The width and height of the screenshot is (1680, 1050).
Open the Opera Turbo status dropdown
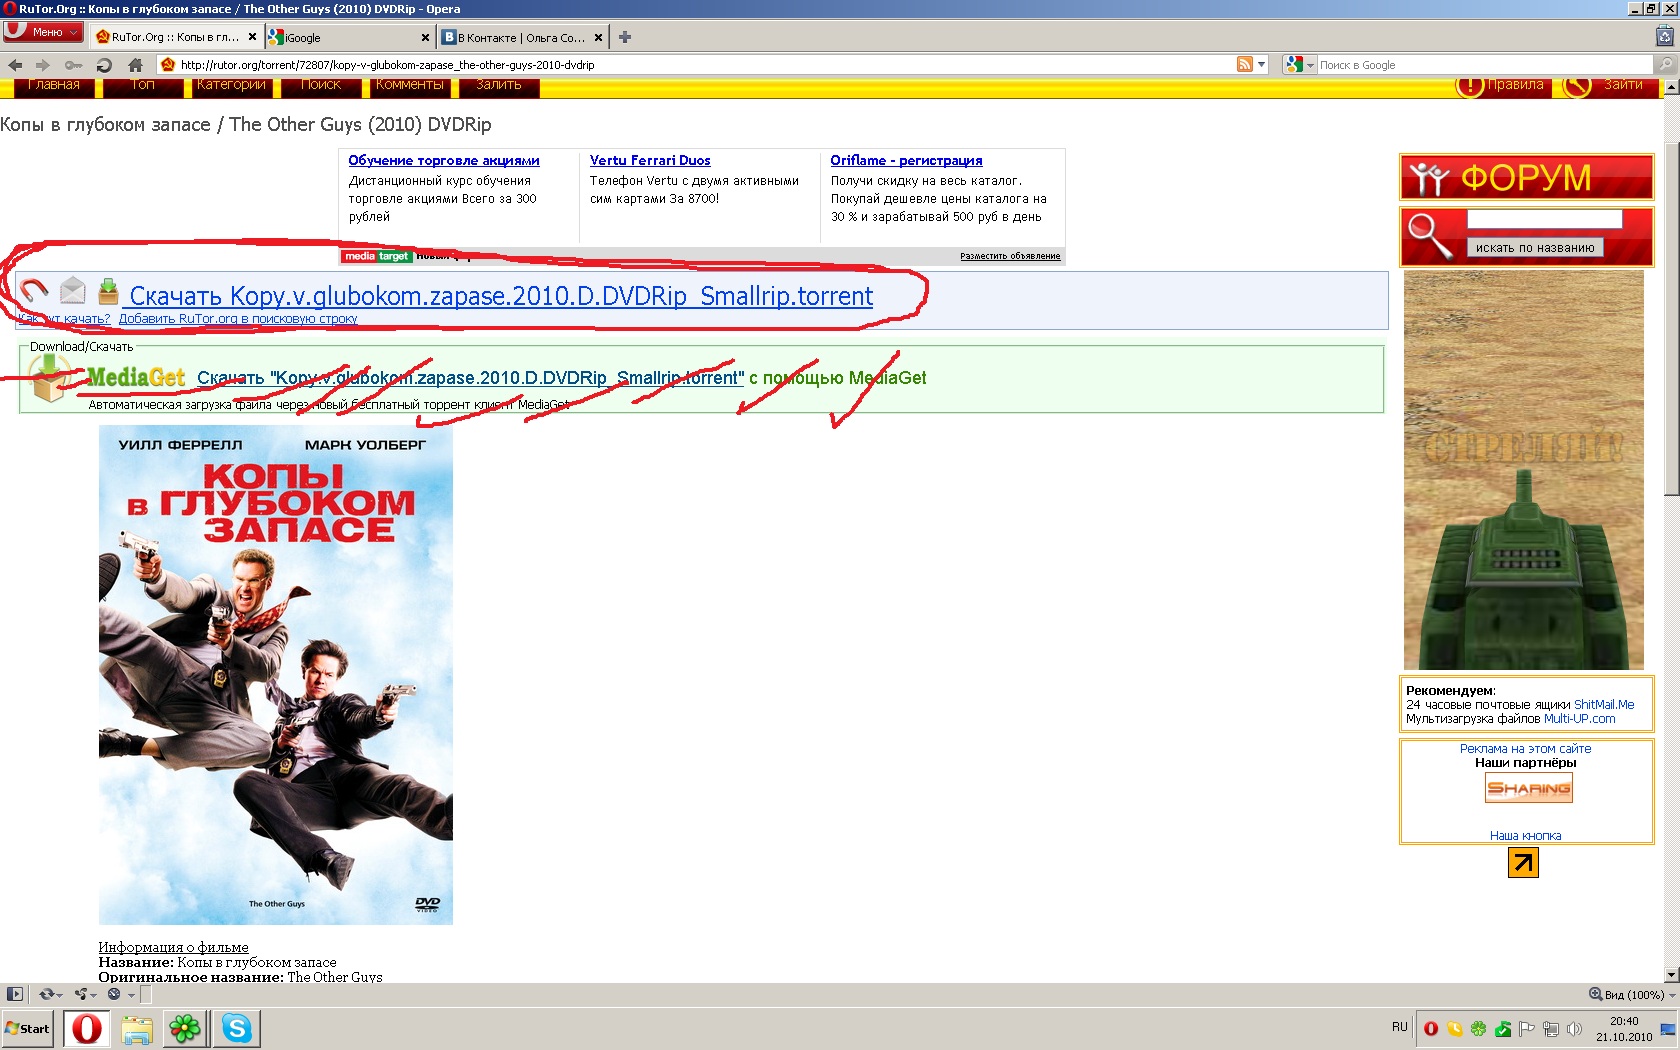[x=120, y=995]
